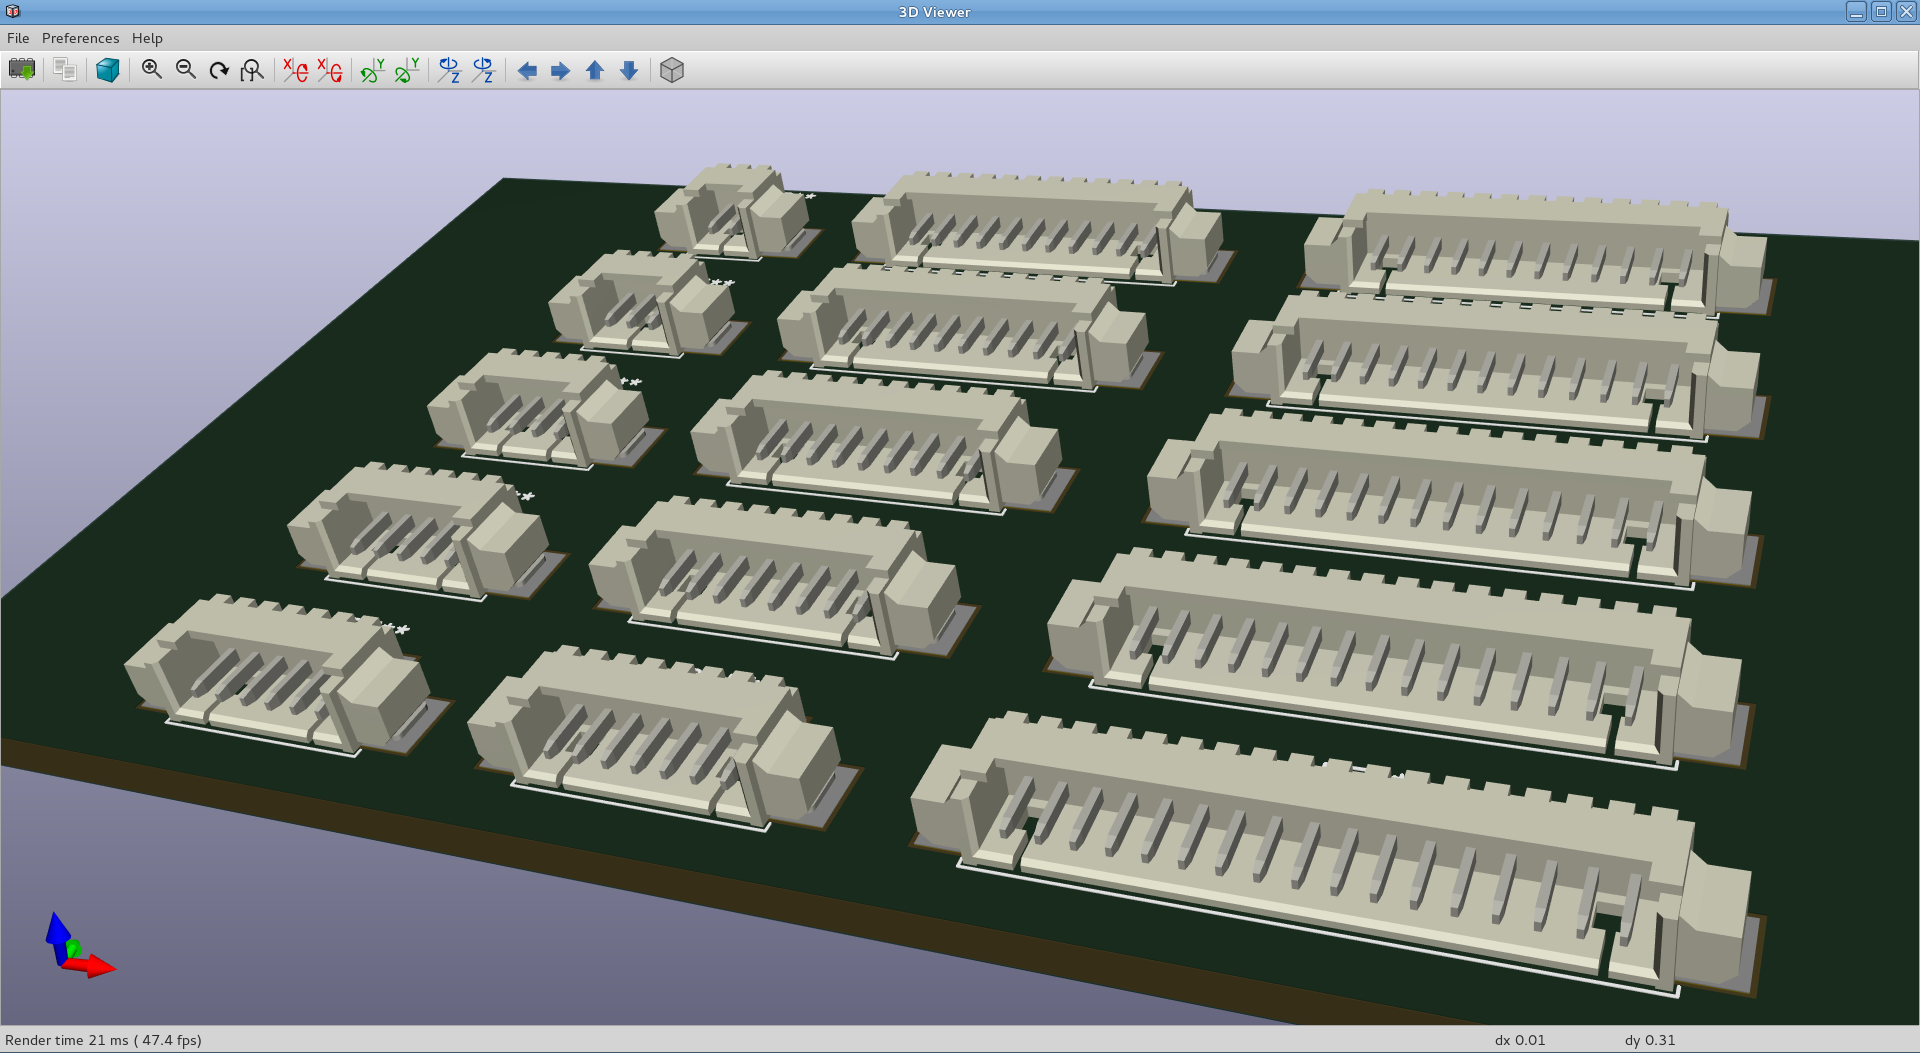Screen dimensions: 1920x1053
Task: Click the Reload board icon
Action: coord(21,70)
